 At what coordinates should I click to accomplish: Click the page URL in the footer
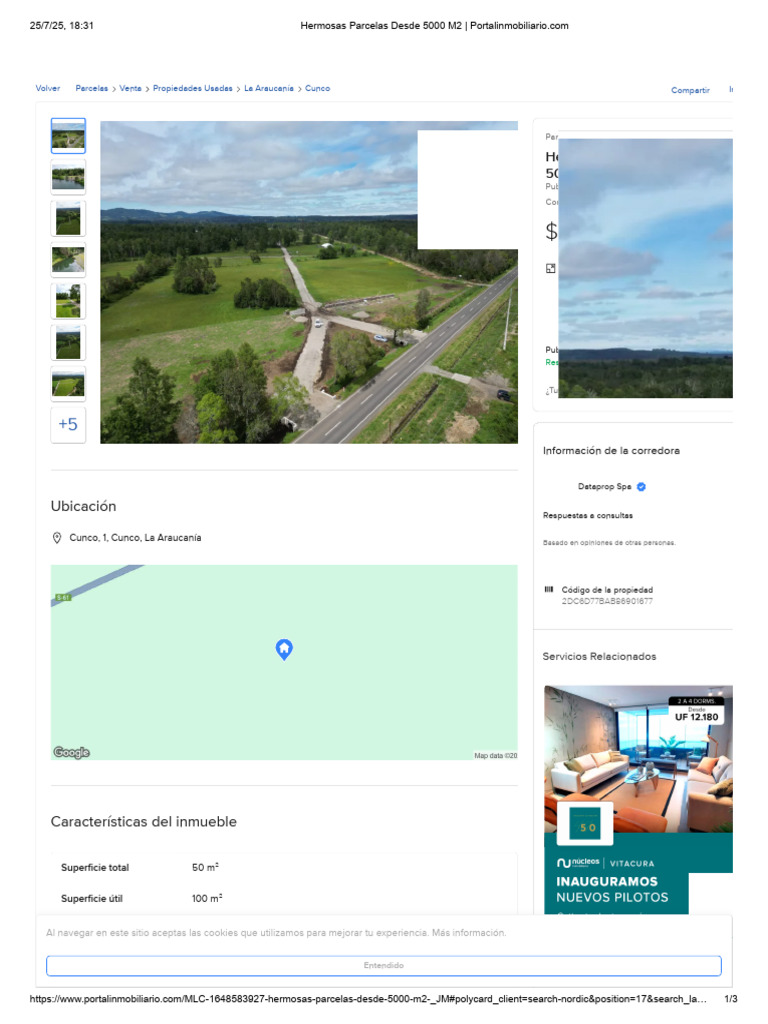point(368,999)
